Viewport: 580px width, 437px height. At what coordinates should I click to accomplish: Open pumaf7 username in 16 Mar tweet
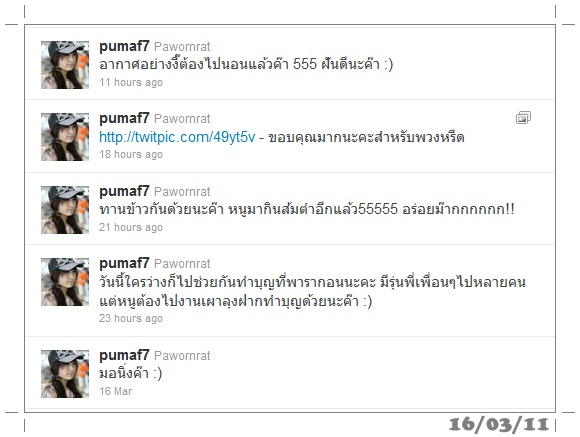tap(124, 356)
